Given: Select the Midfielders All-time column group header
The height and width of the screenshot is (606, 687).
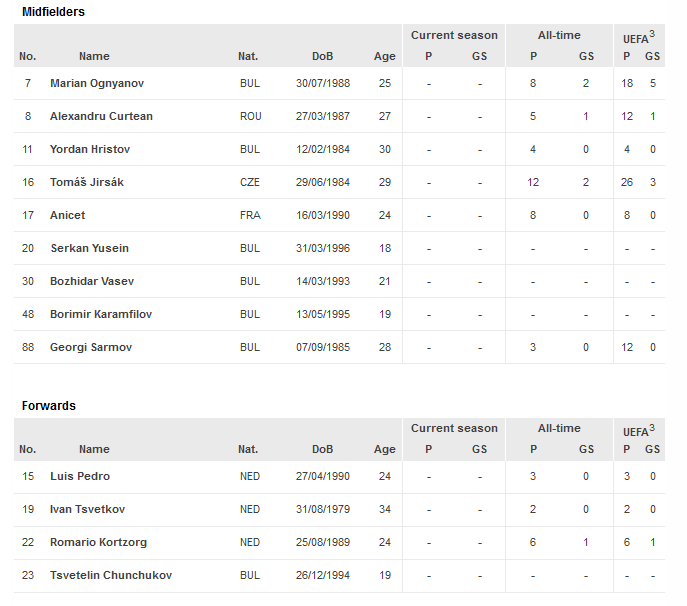Looking at the screenshot, I should (x=559, y=35).
